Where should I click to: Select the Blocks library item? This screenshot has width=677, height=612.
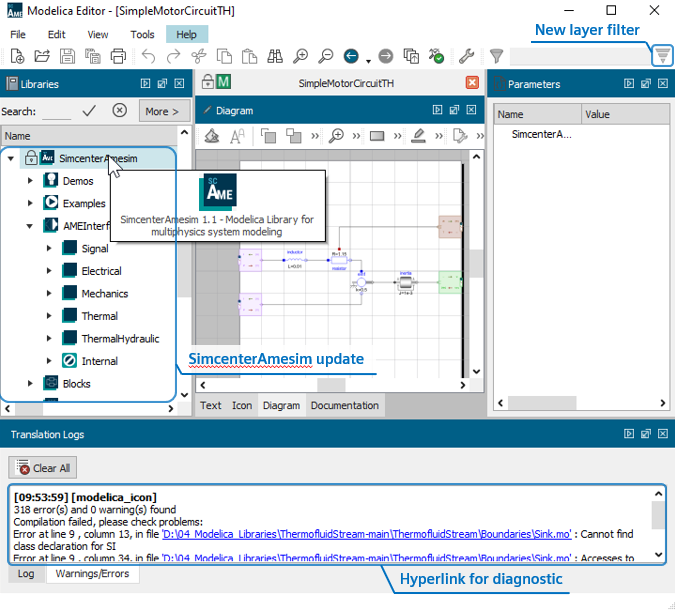coord(76,384)
